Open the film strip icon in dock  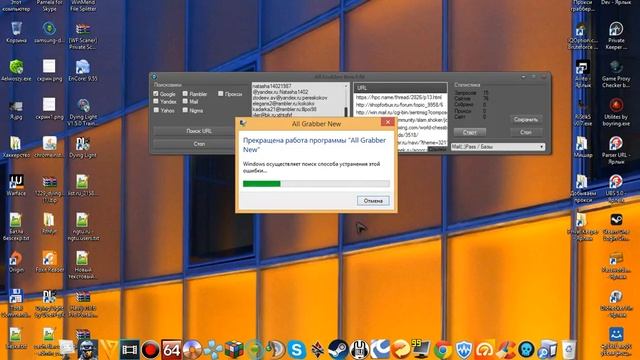(x=129, y=350)
